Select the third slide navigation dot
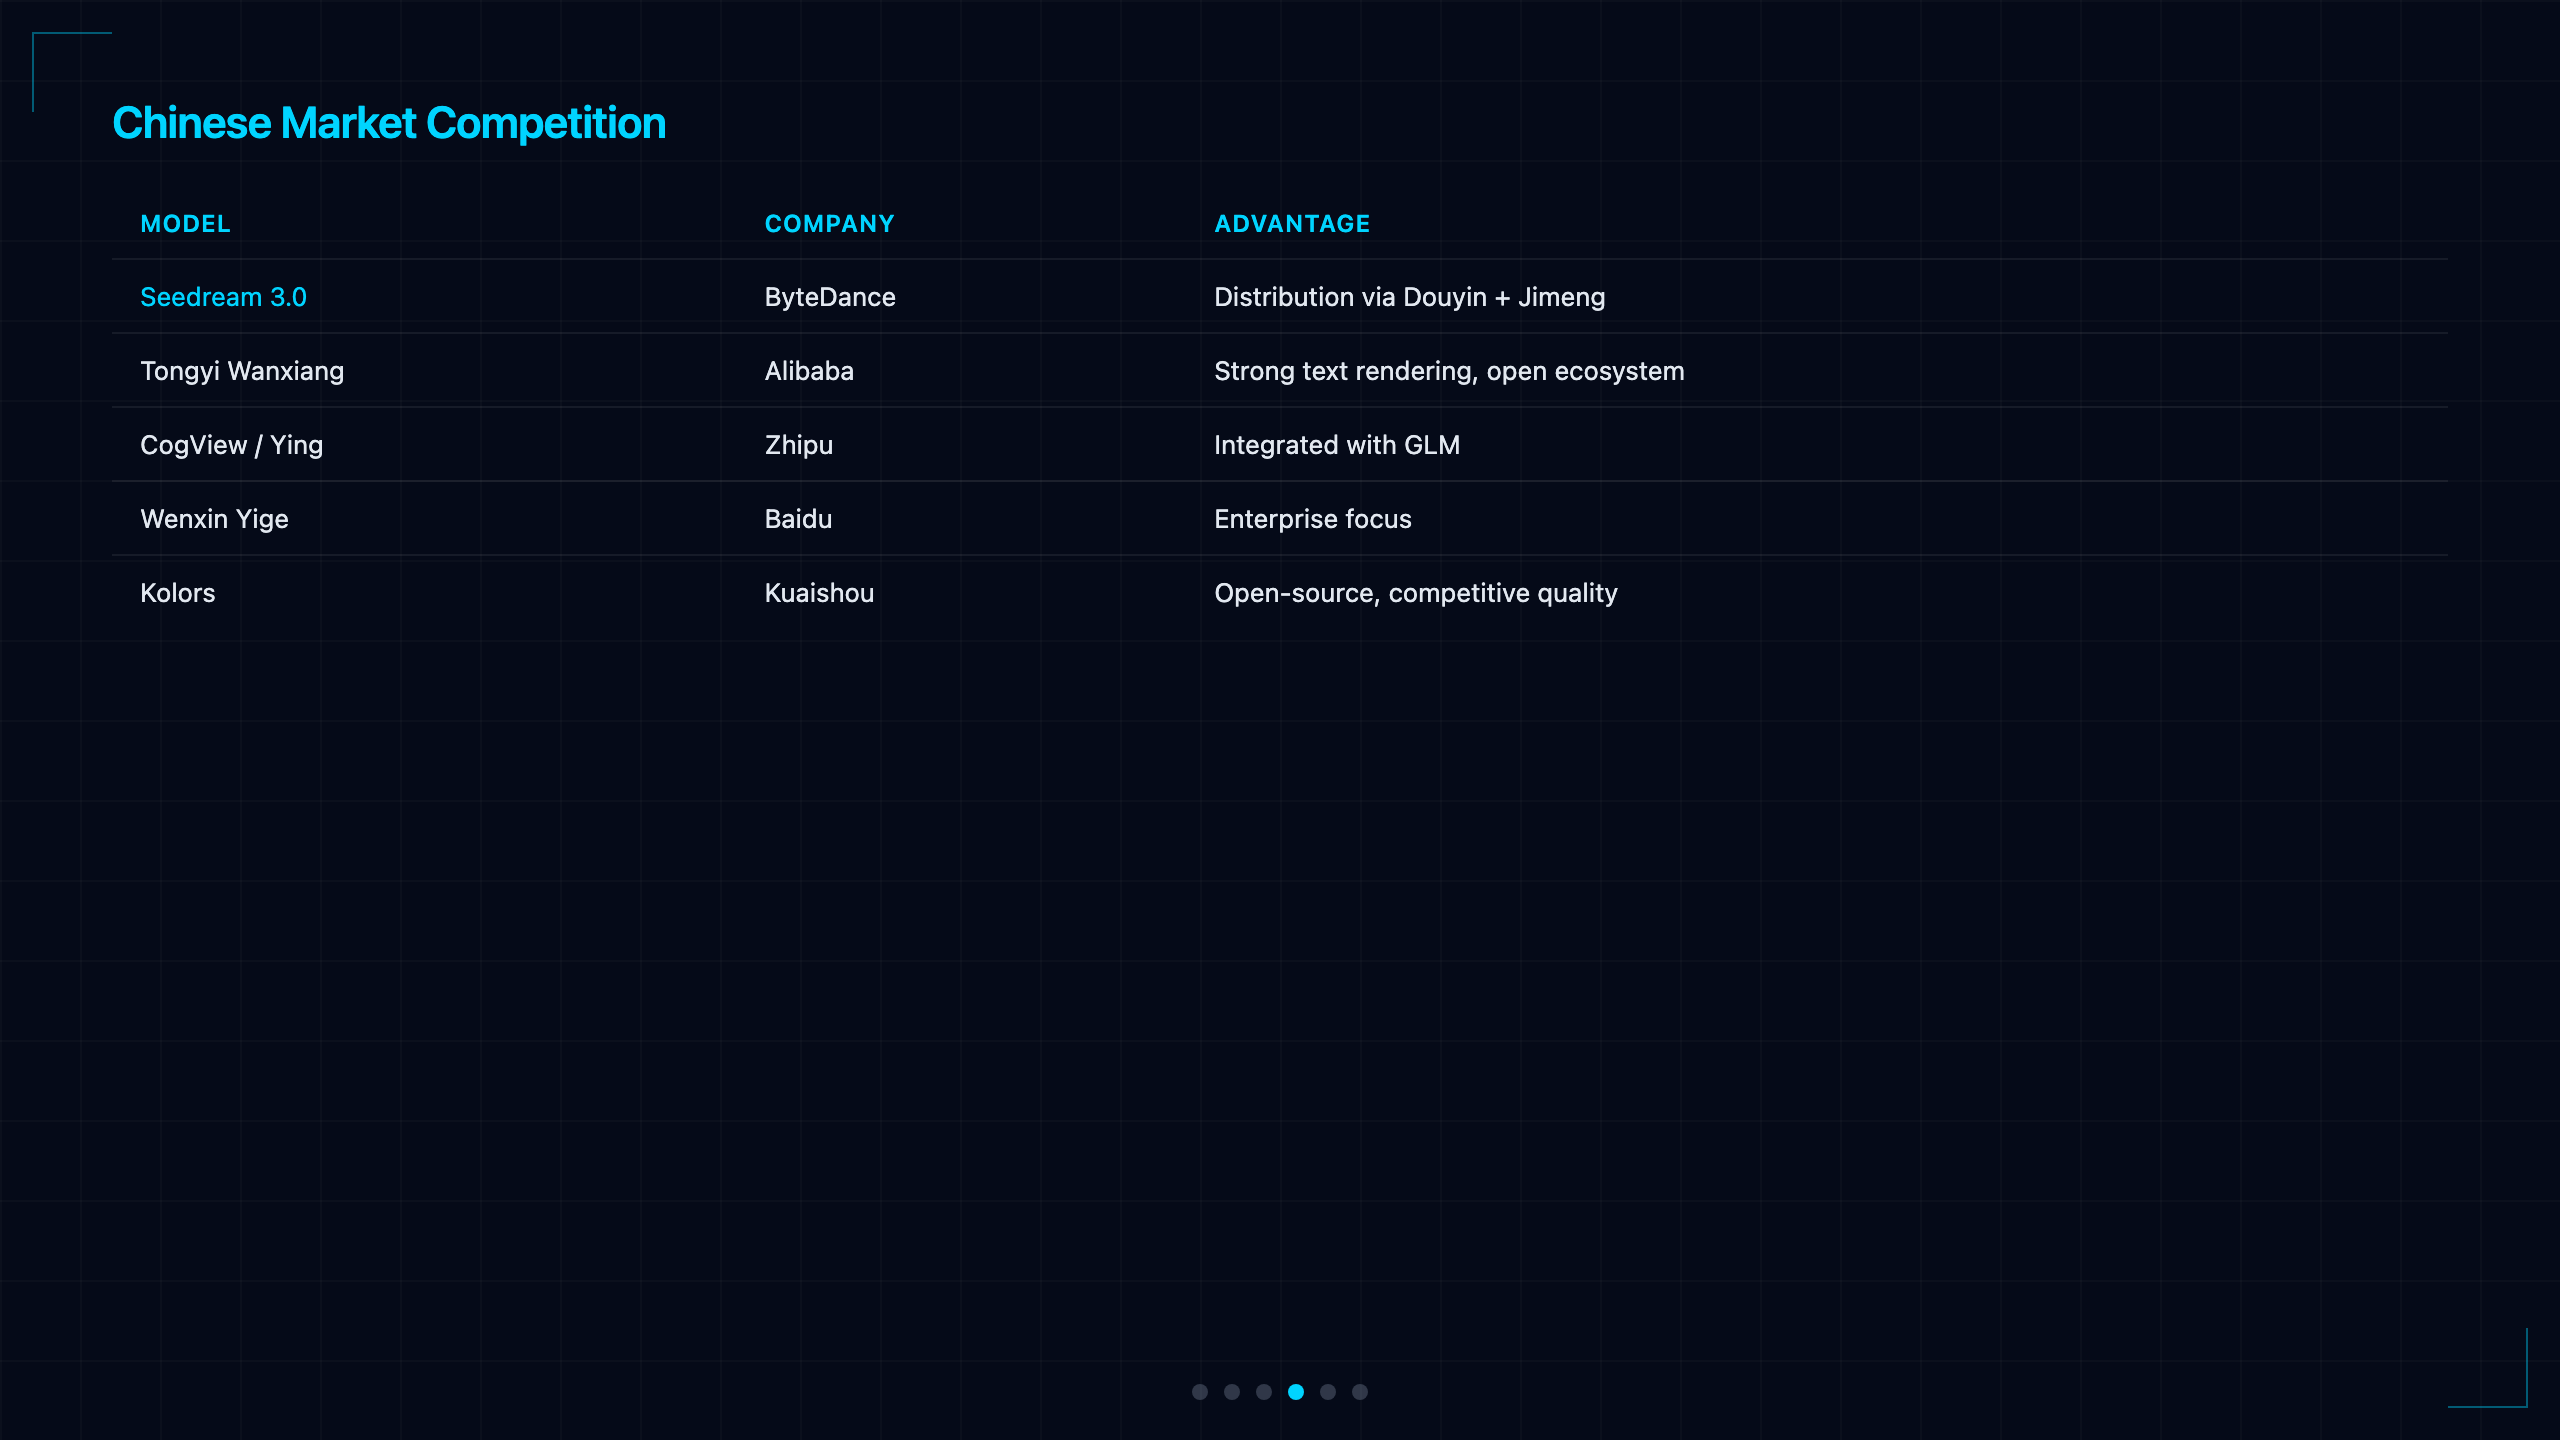Image resolution: width=2560 pixels, height=1440 pixels. (x=1264, y=1392)
